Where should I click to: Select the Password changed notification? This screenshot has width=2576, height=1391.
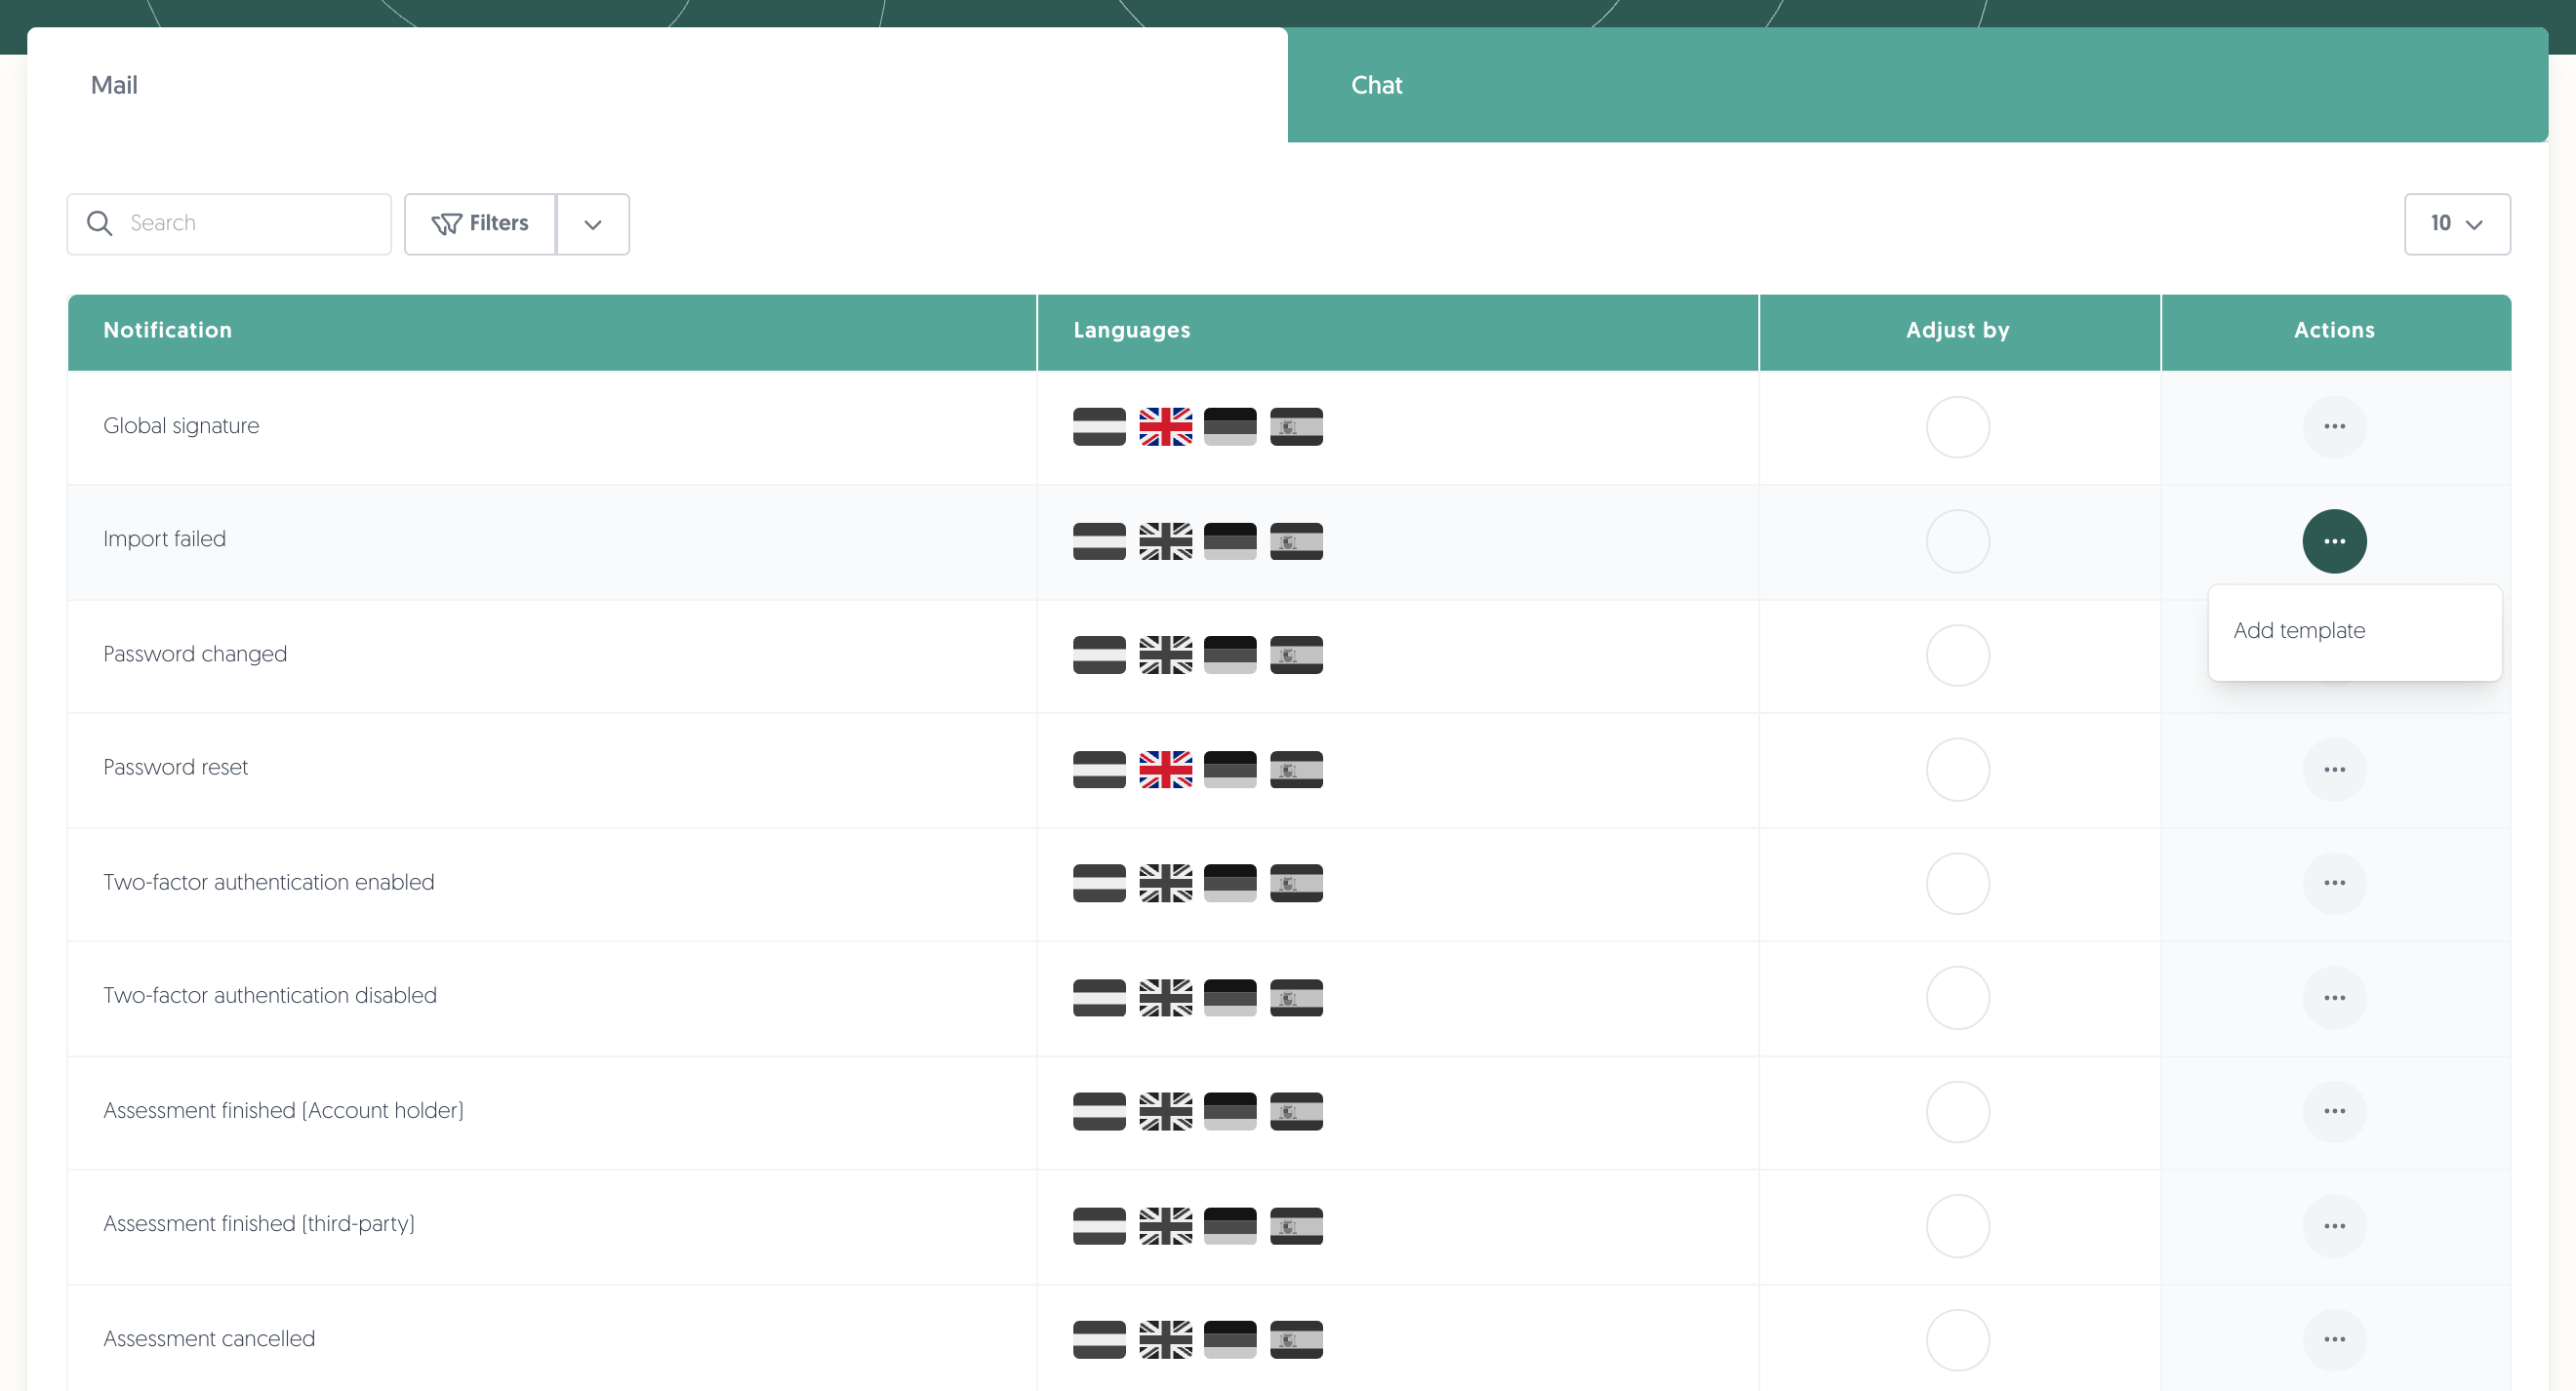[195, 654]
